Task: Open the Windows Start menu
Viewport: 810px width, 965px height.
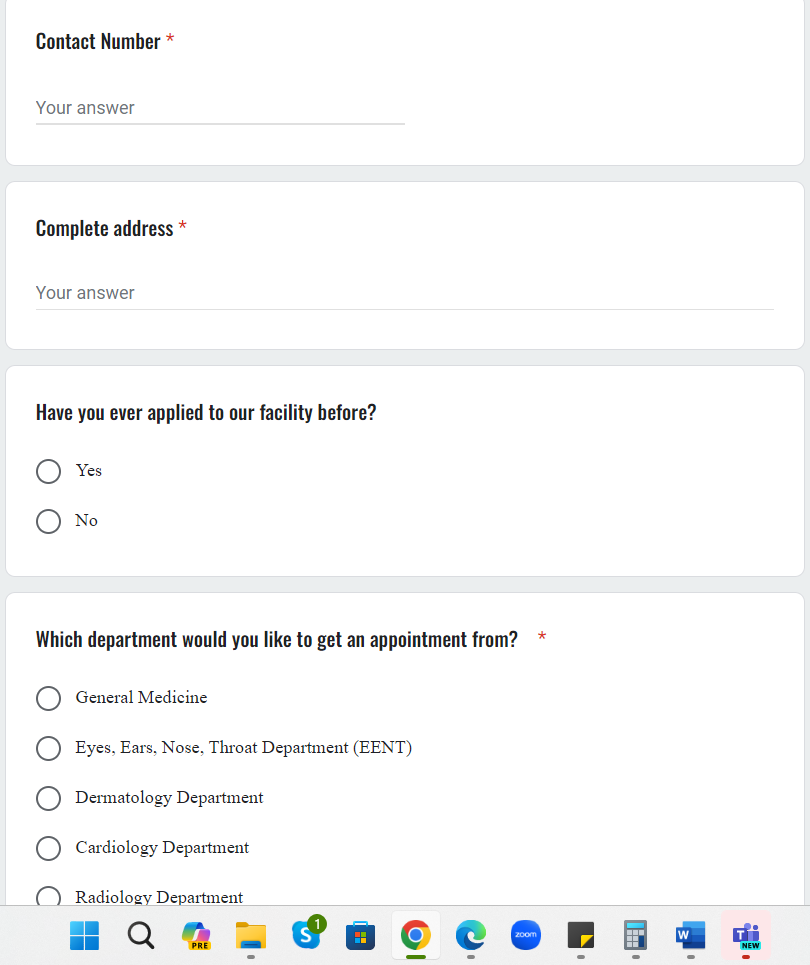Action: click(x=85, y=936)
